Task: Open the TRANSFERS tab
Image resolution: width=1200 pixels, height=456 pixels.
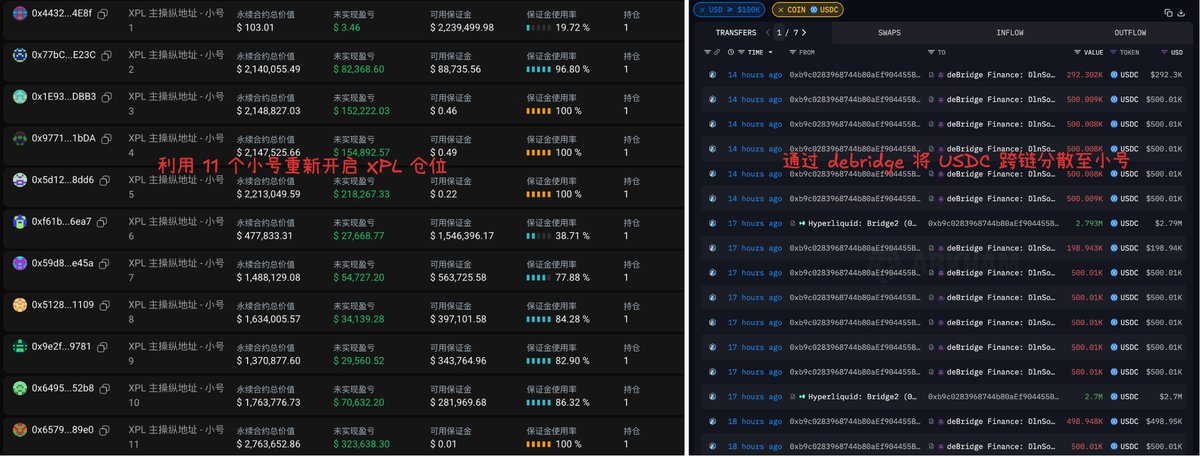Action: pyautogui.click(x=736, y=32)
